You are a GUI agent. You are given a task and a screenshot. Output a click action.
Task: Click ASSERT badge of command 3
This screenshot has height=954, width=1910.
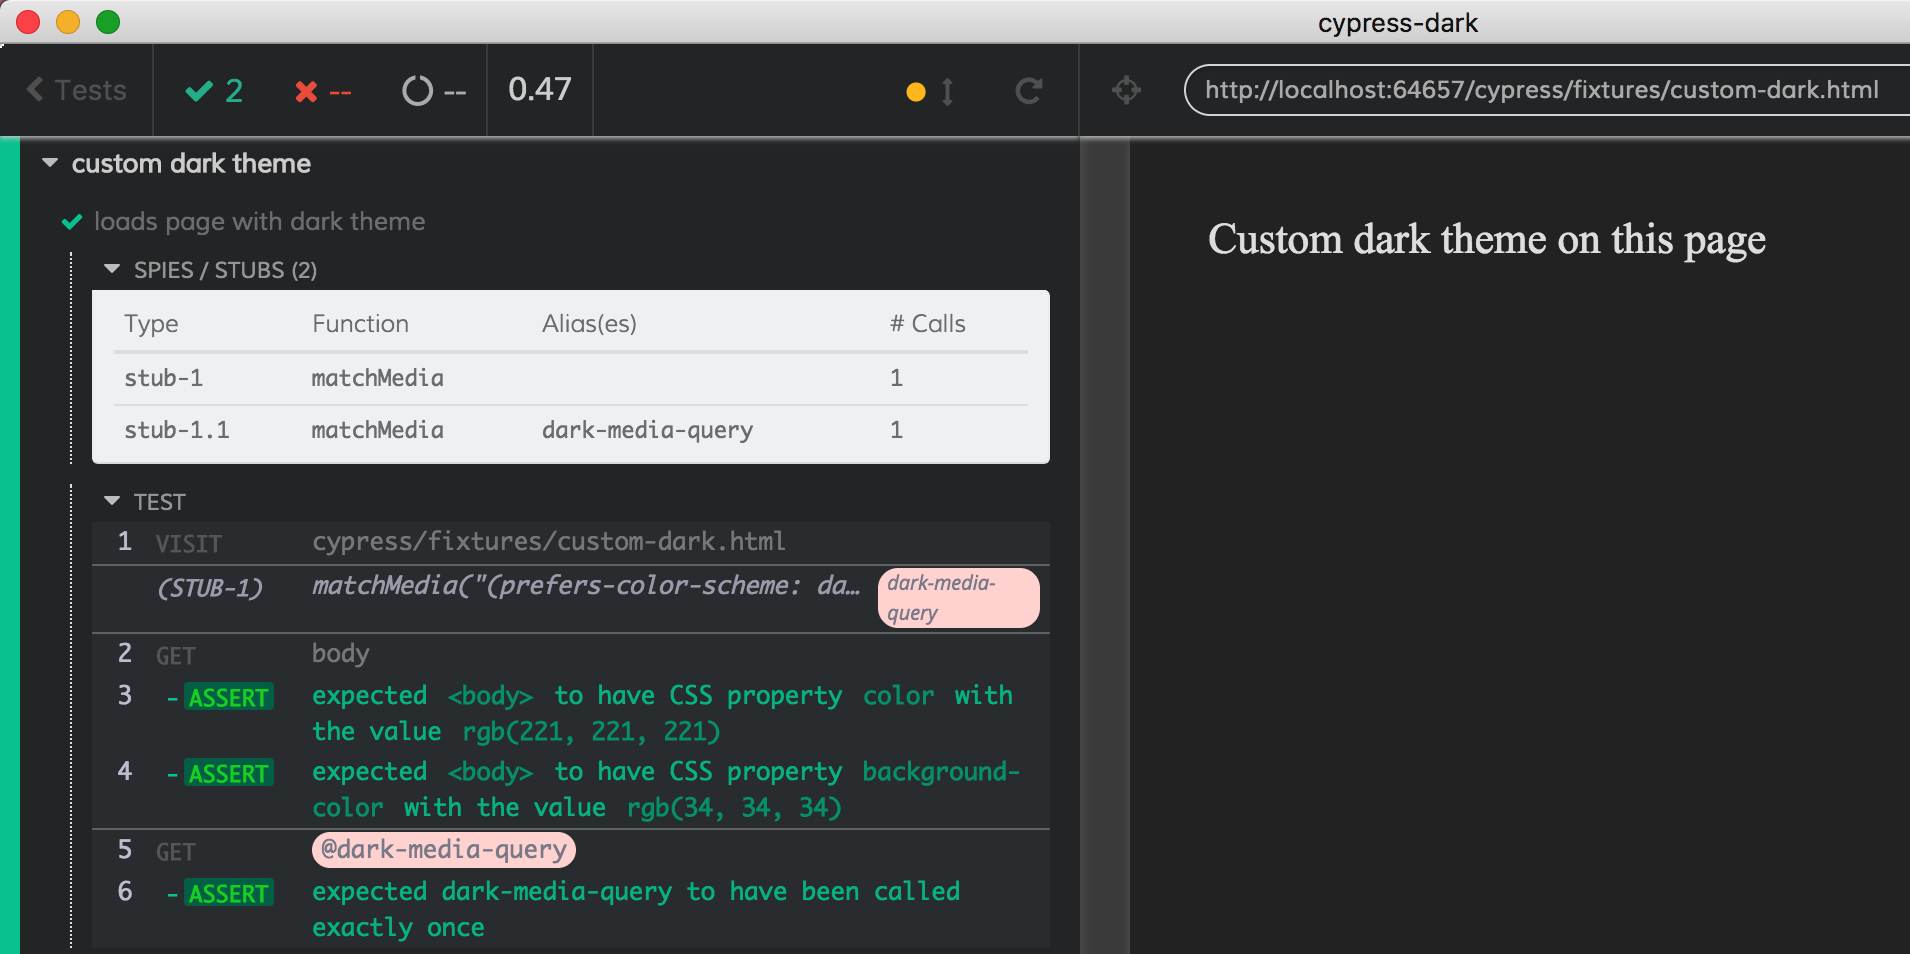pos(229,697)
